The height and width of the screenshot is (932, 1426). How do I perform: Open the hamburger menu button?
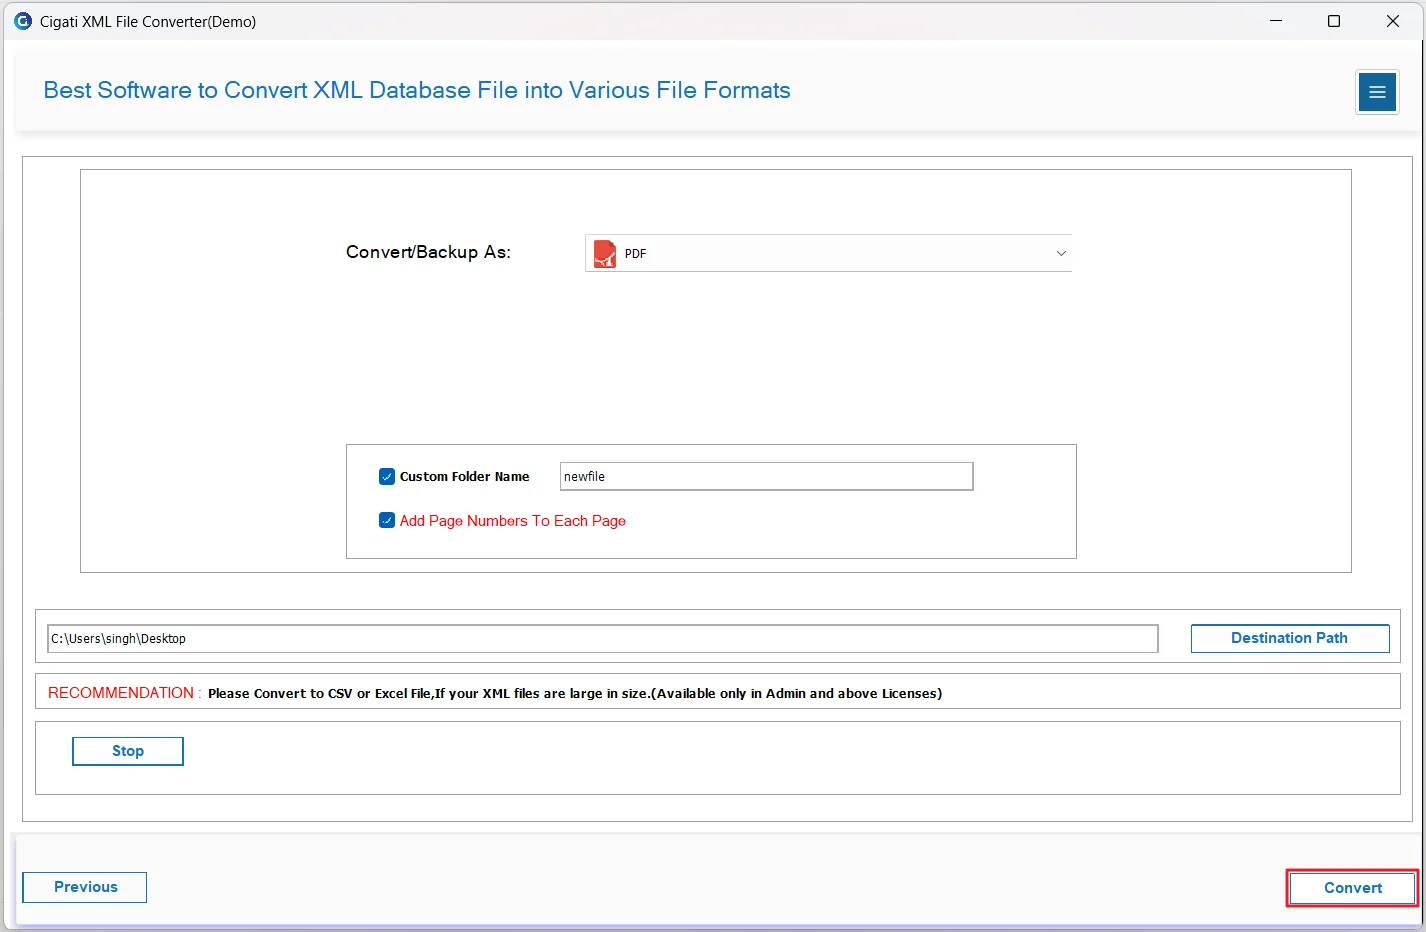click(x=1377, y=92)
